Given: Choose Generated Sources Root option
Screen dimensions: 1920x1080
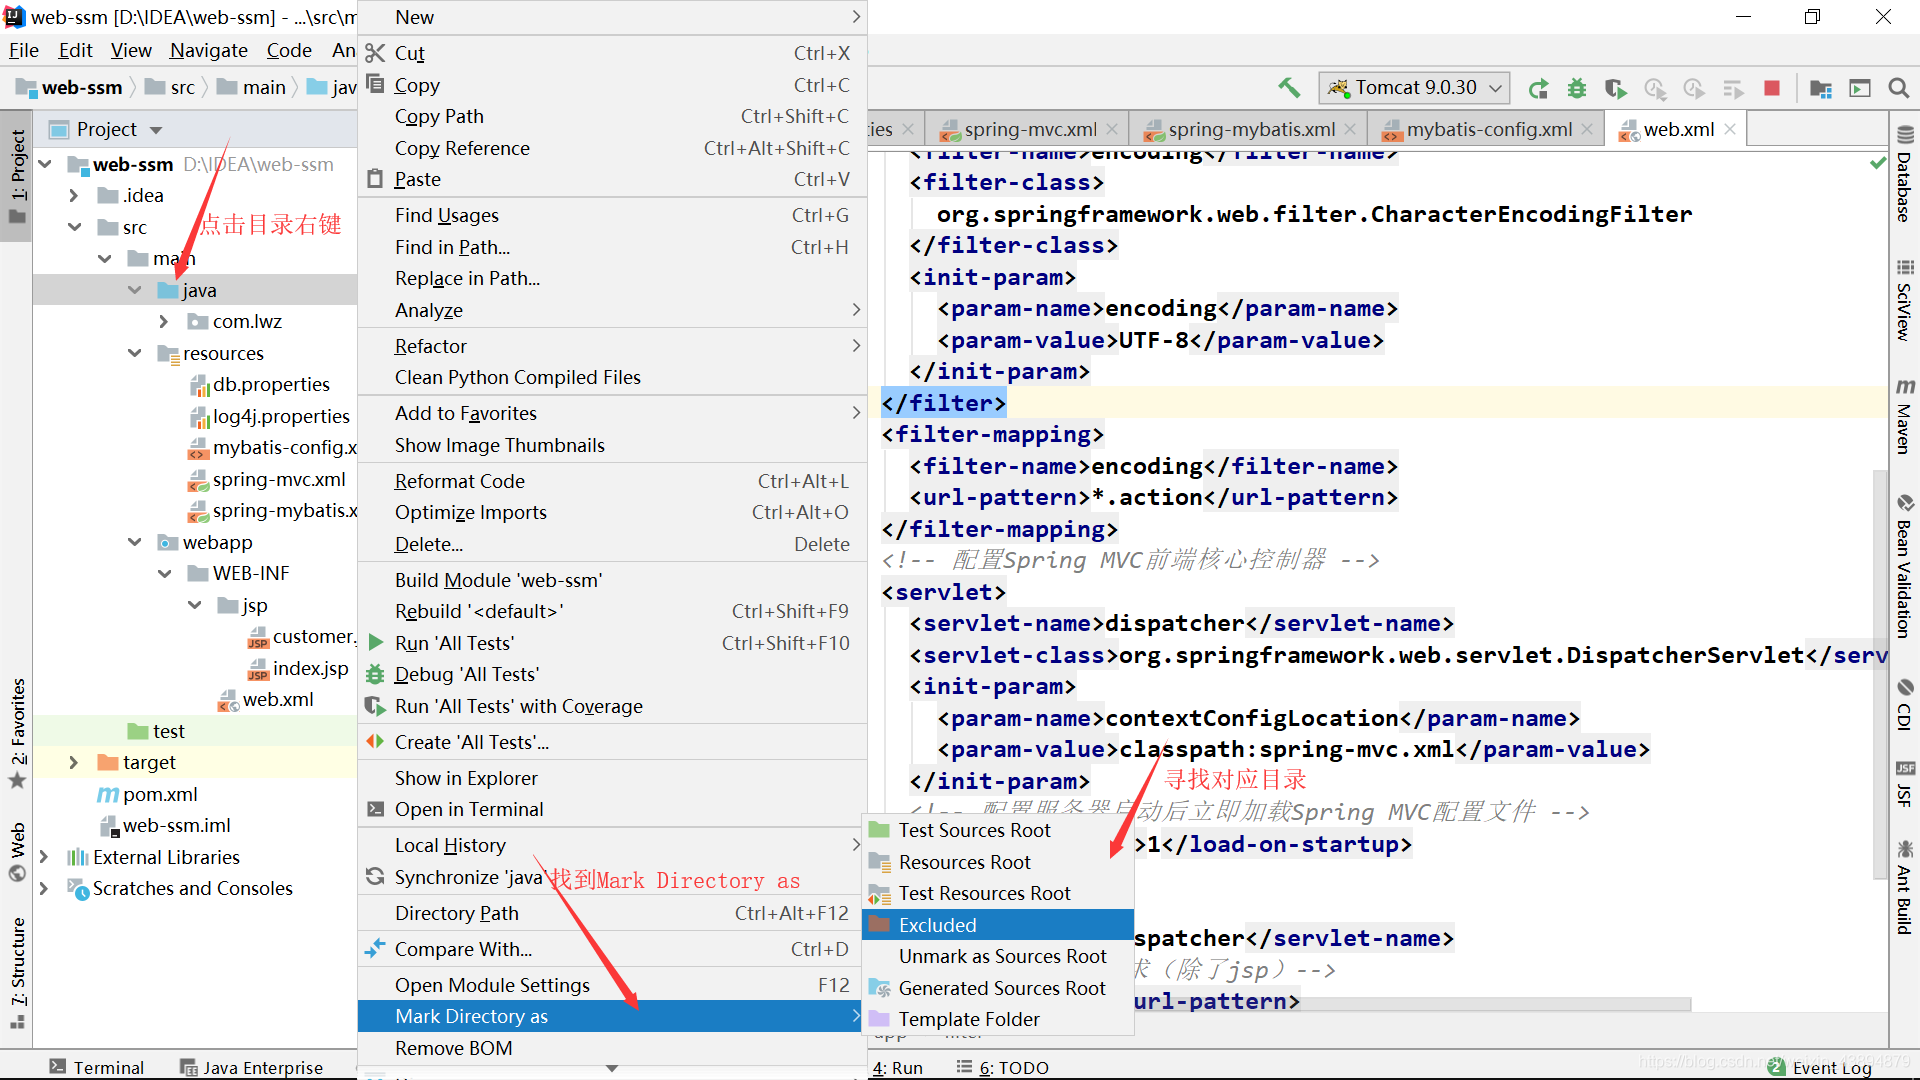Looking at the screenshot, I should 998,988.
